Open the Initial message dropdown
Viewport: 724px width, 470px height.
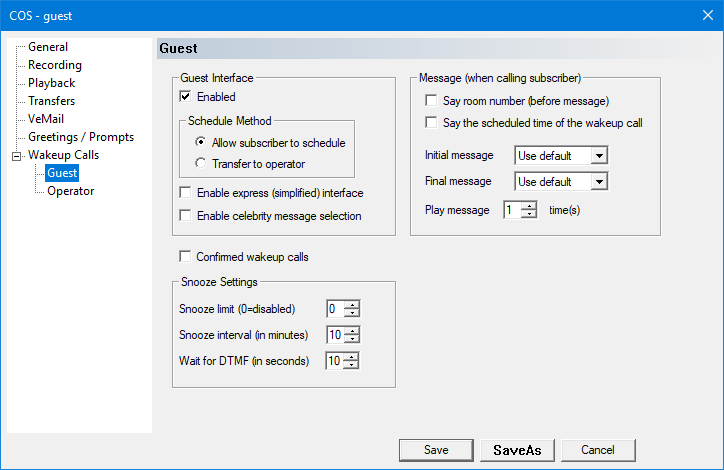(x=598, y=156)
